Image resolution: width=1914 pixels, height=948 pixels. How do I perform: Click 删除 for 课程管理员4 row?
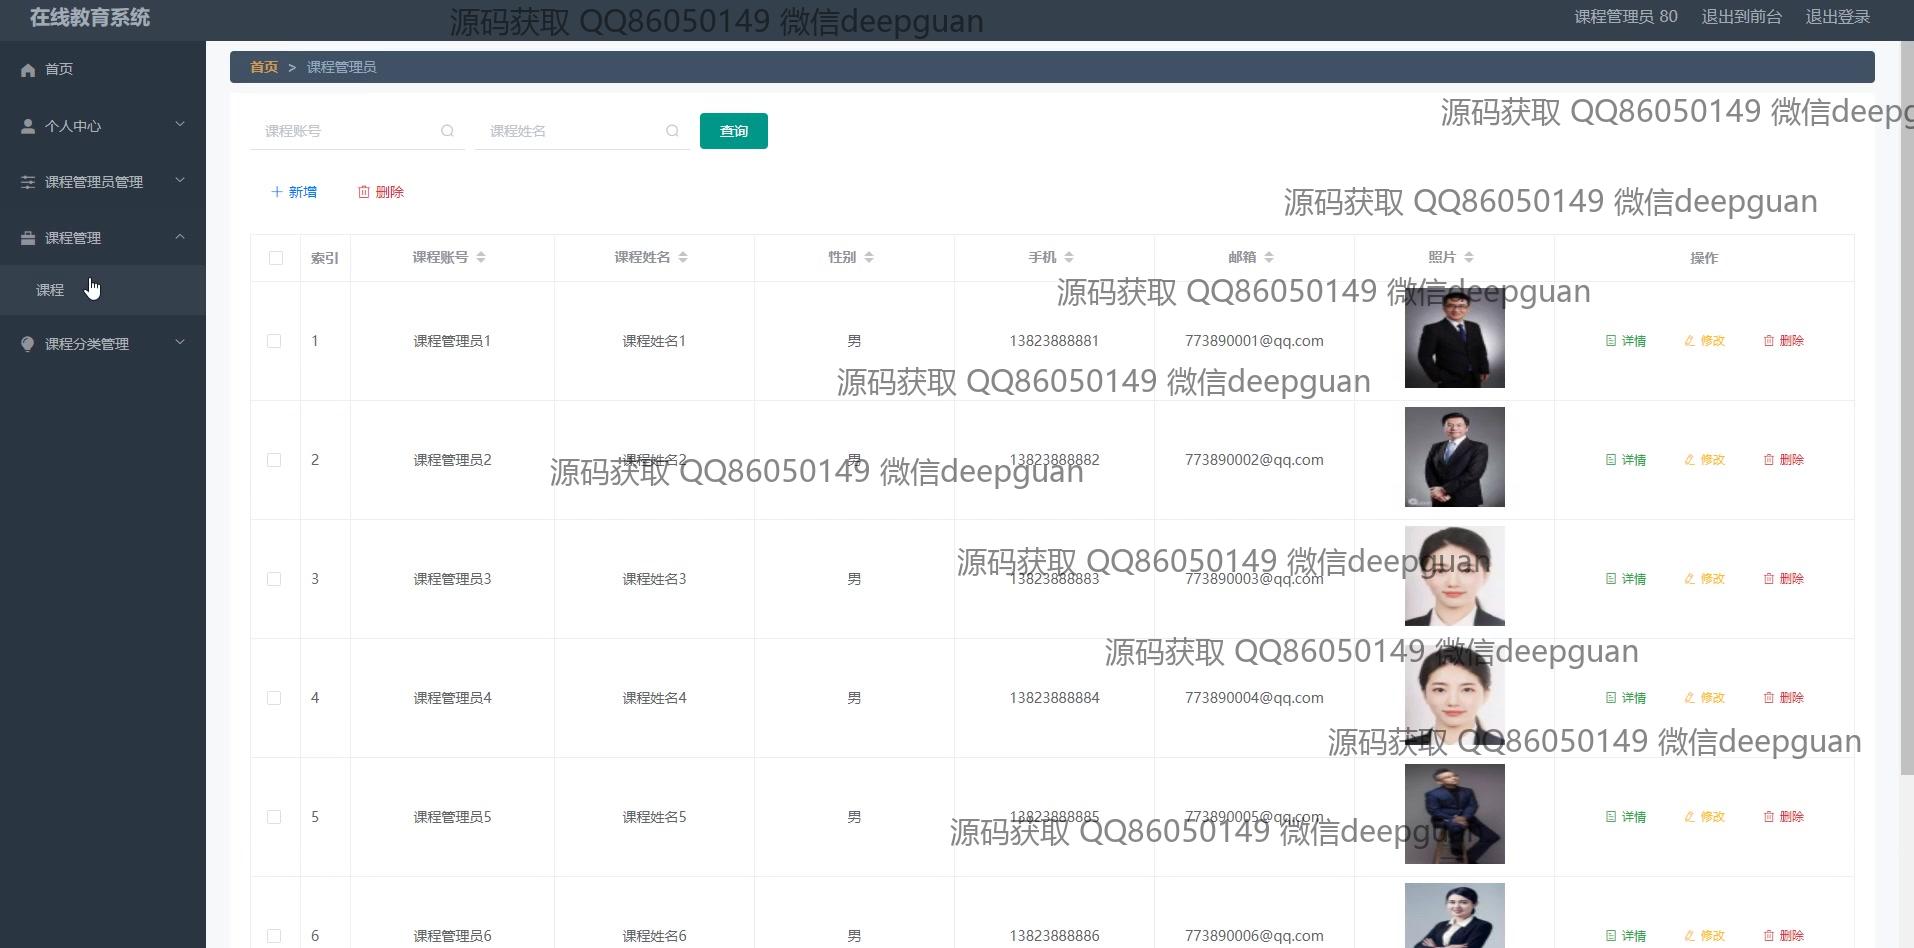1784,698
